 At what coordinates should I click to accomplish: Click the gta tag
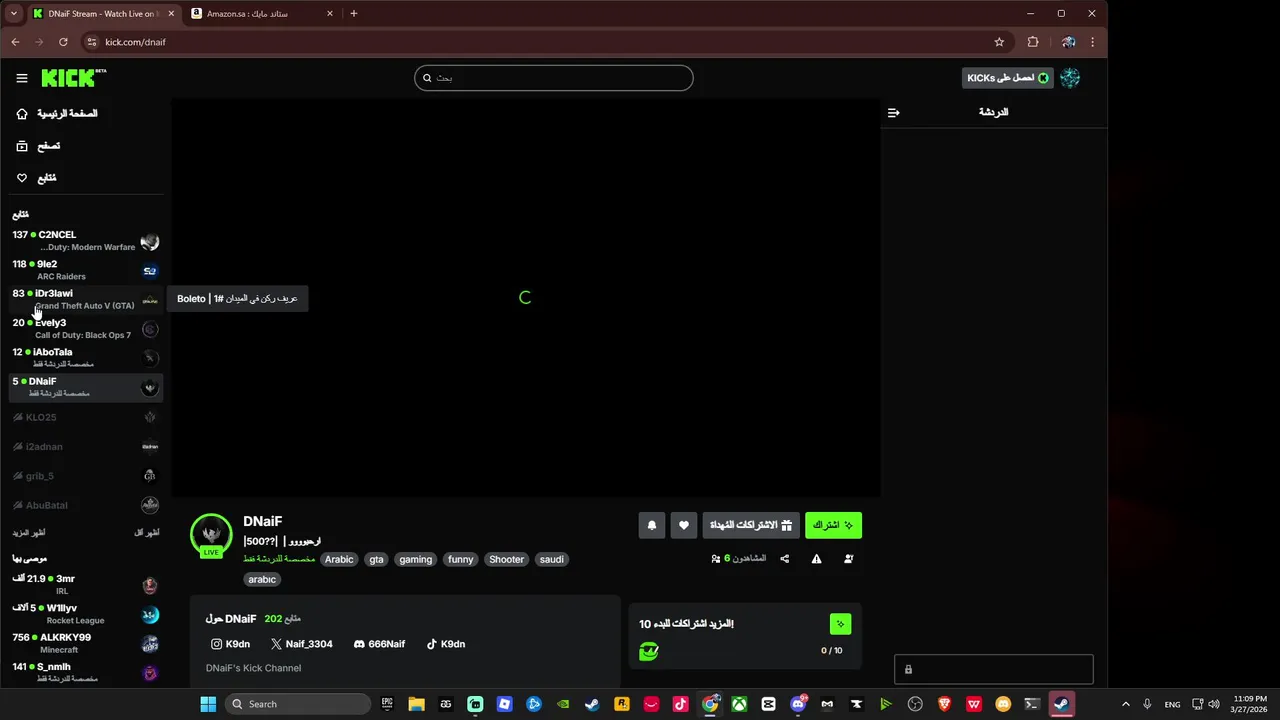pyautogui.click(x=376, y=560)
